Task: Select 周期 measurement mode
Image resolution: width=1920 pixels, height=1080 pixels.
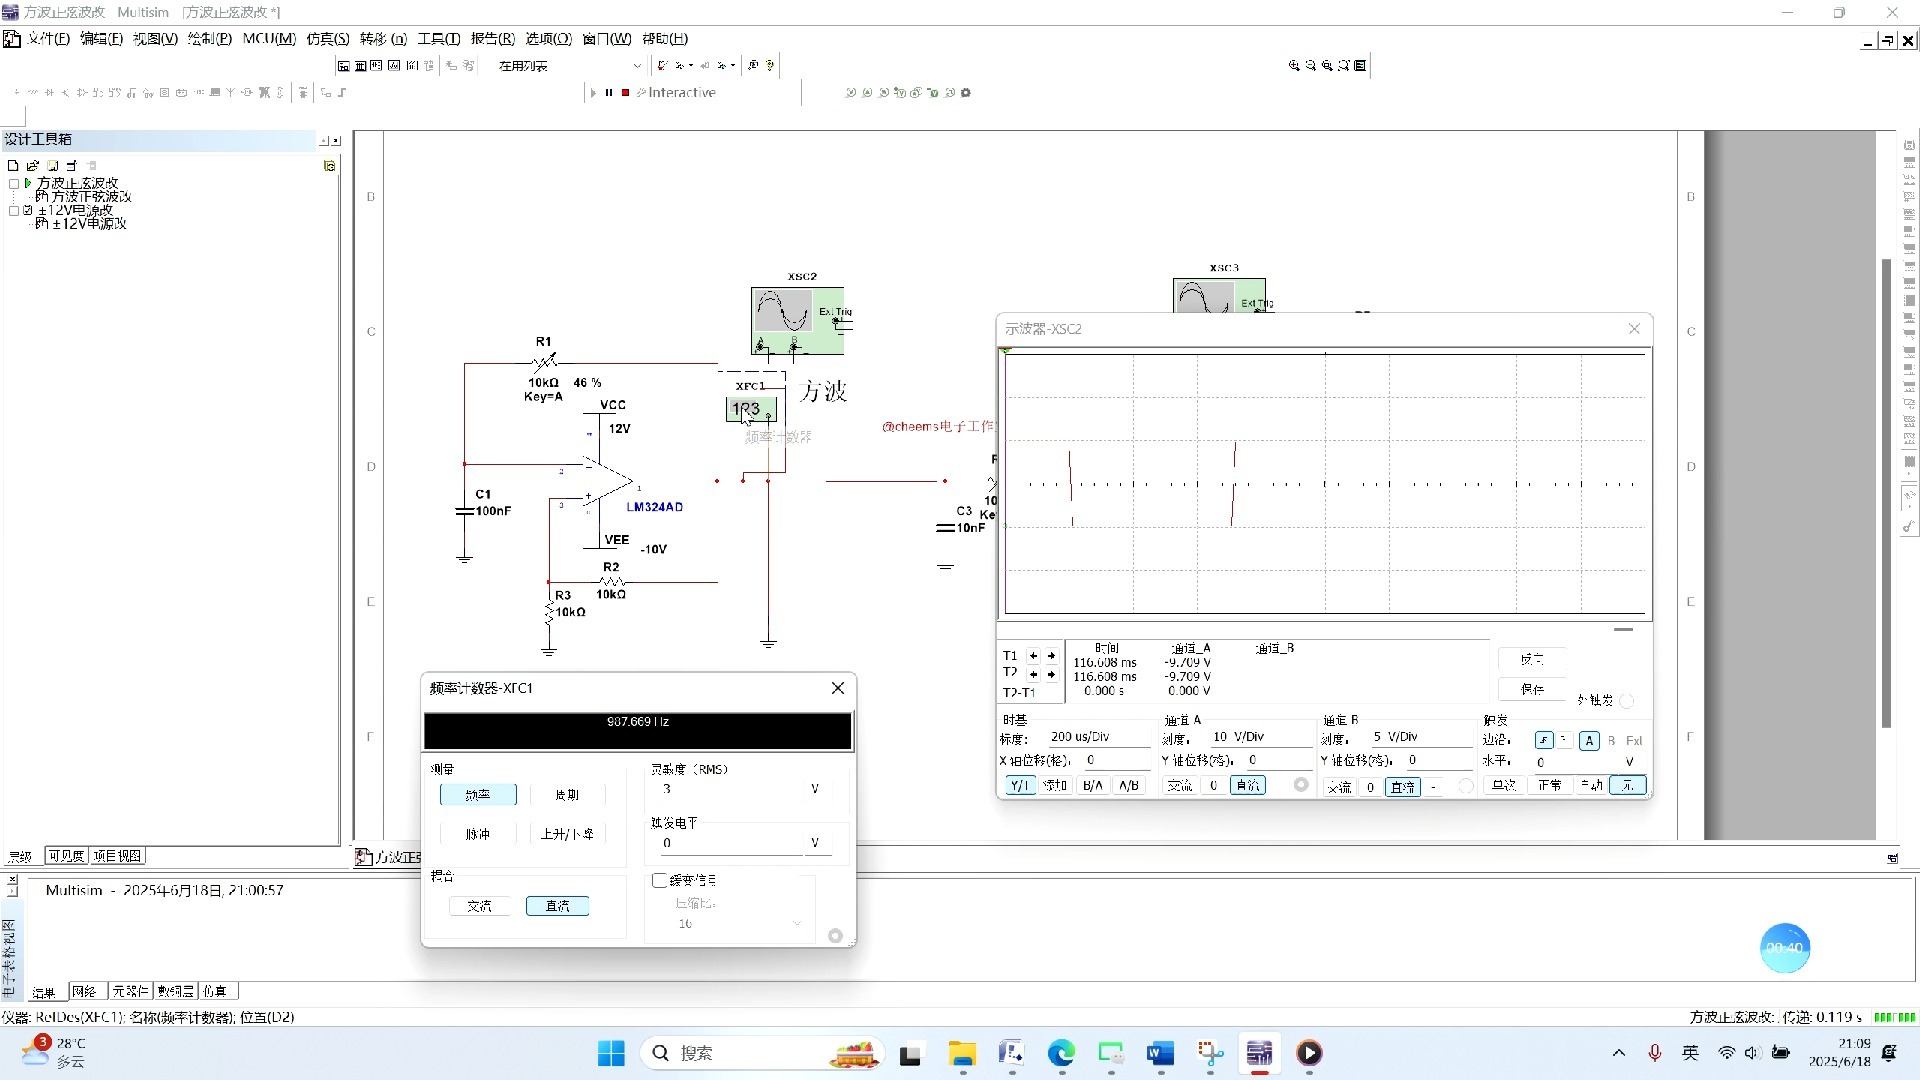Action: [566, 795]
